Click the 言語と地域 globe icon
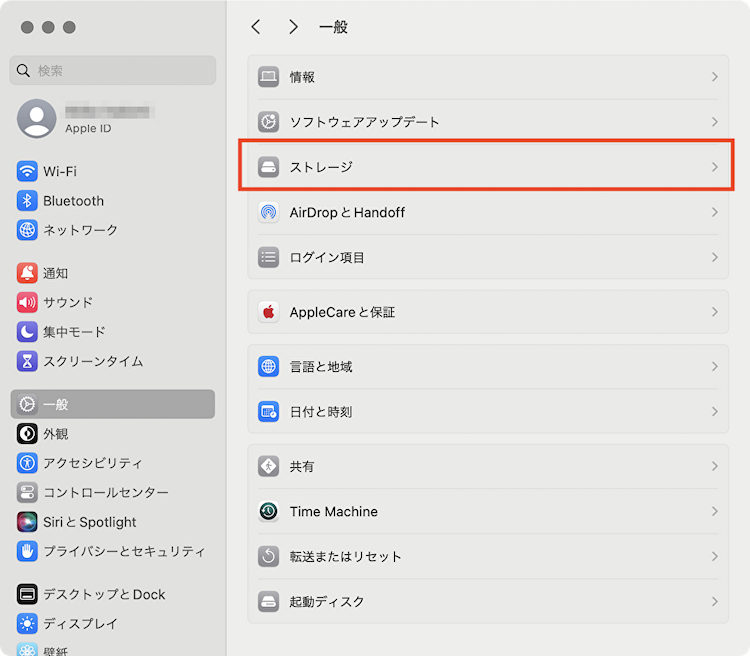750x656 pixels. coord(268,367)
